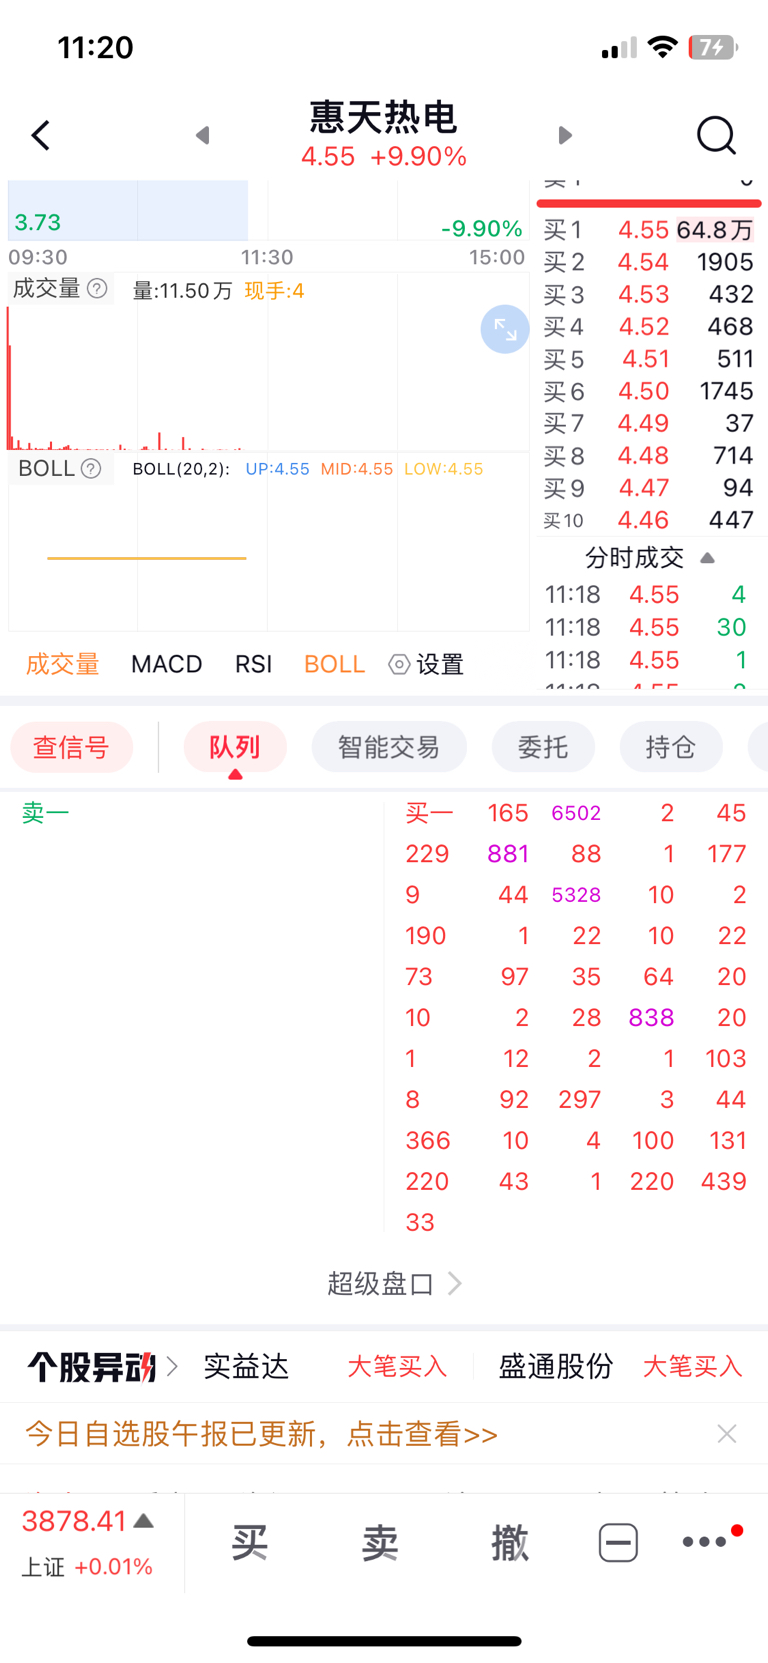The image size is (768, 1663).
Task: Open the 委托 tab
Action: click(543, 747)
